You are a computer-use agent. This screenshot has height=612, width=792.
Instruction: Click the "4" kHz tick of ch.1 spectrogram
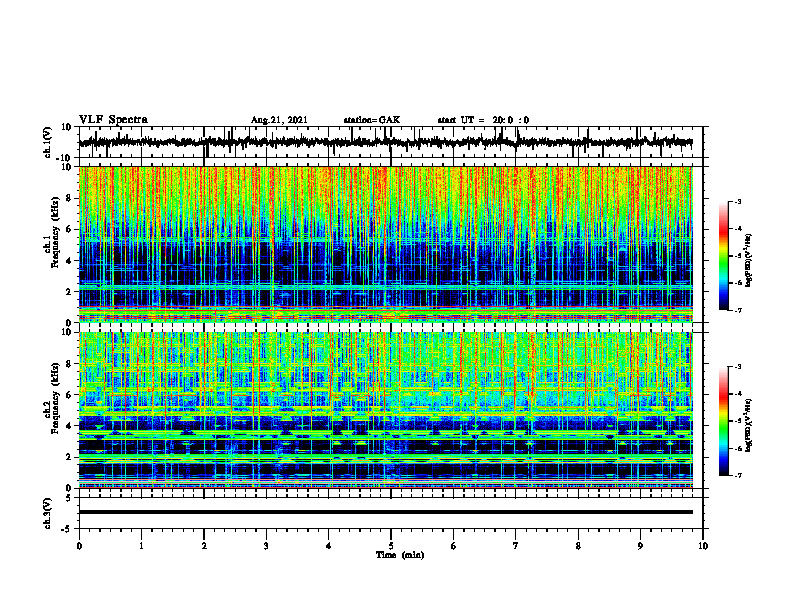[70, 261]
